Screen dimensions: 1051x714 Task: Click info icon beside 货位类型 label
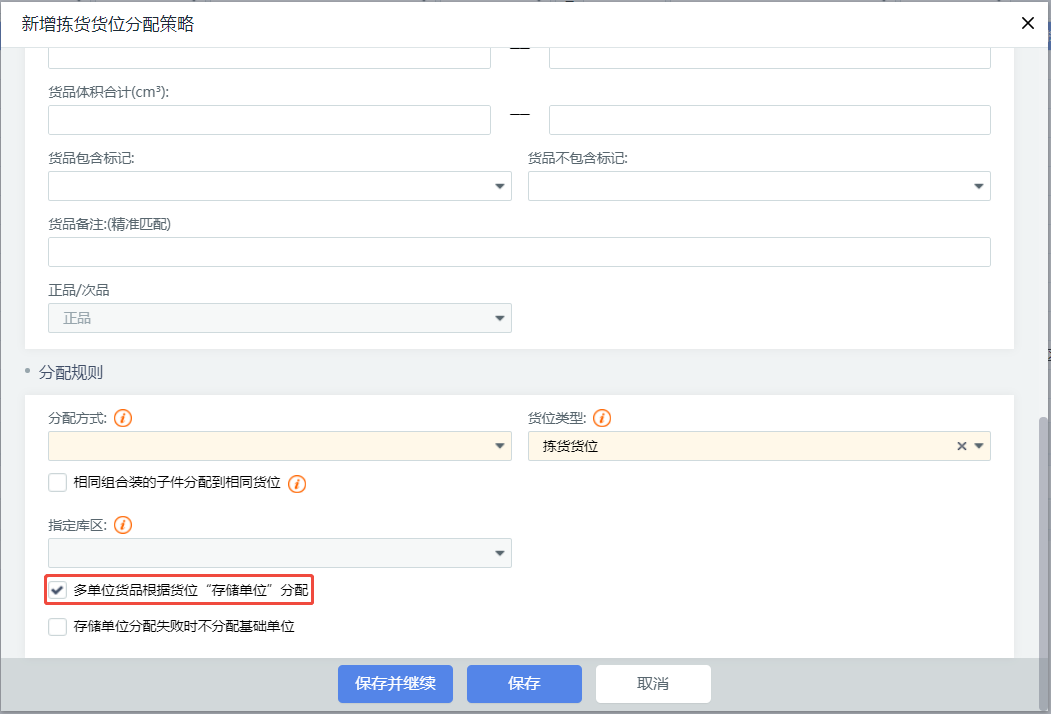pyautogui.click(x=602, y=418)
